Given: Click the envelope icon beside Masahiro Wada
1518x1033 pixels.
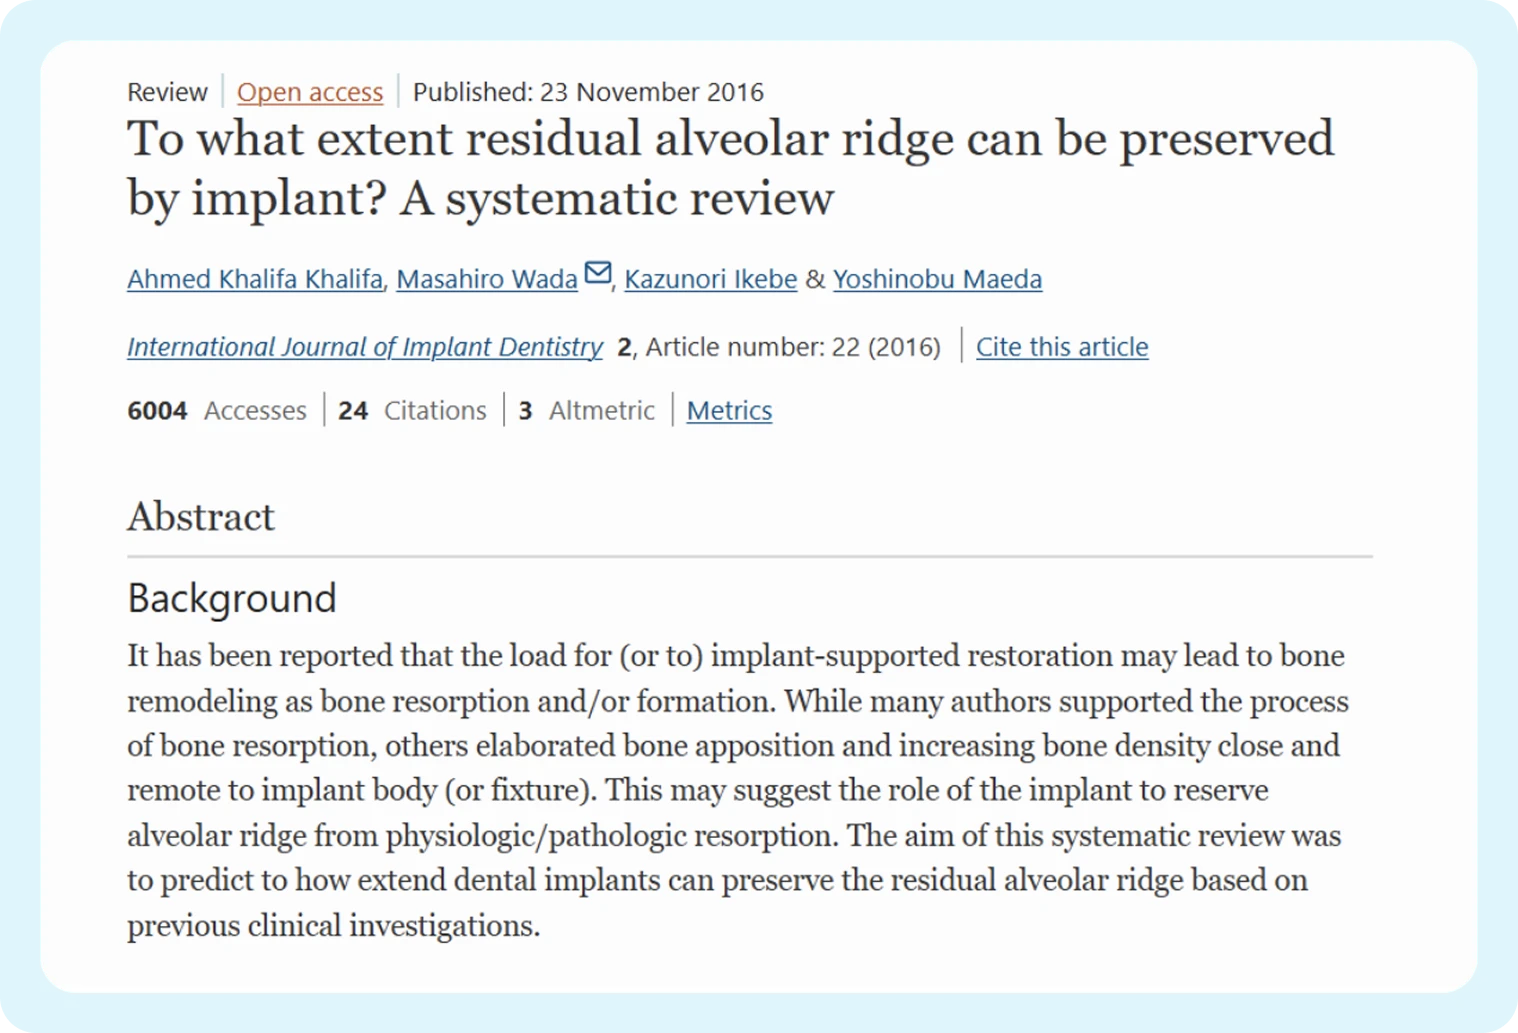Looking at the screenshot, I should coord(597,272).
